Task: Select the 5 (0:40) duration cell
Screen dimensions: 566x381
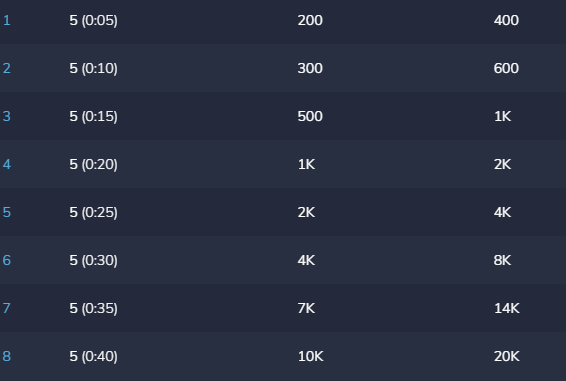Action: pos(93,356)
